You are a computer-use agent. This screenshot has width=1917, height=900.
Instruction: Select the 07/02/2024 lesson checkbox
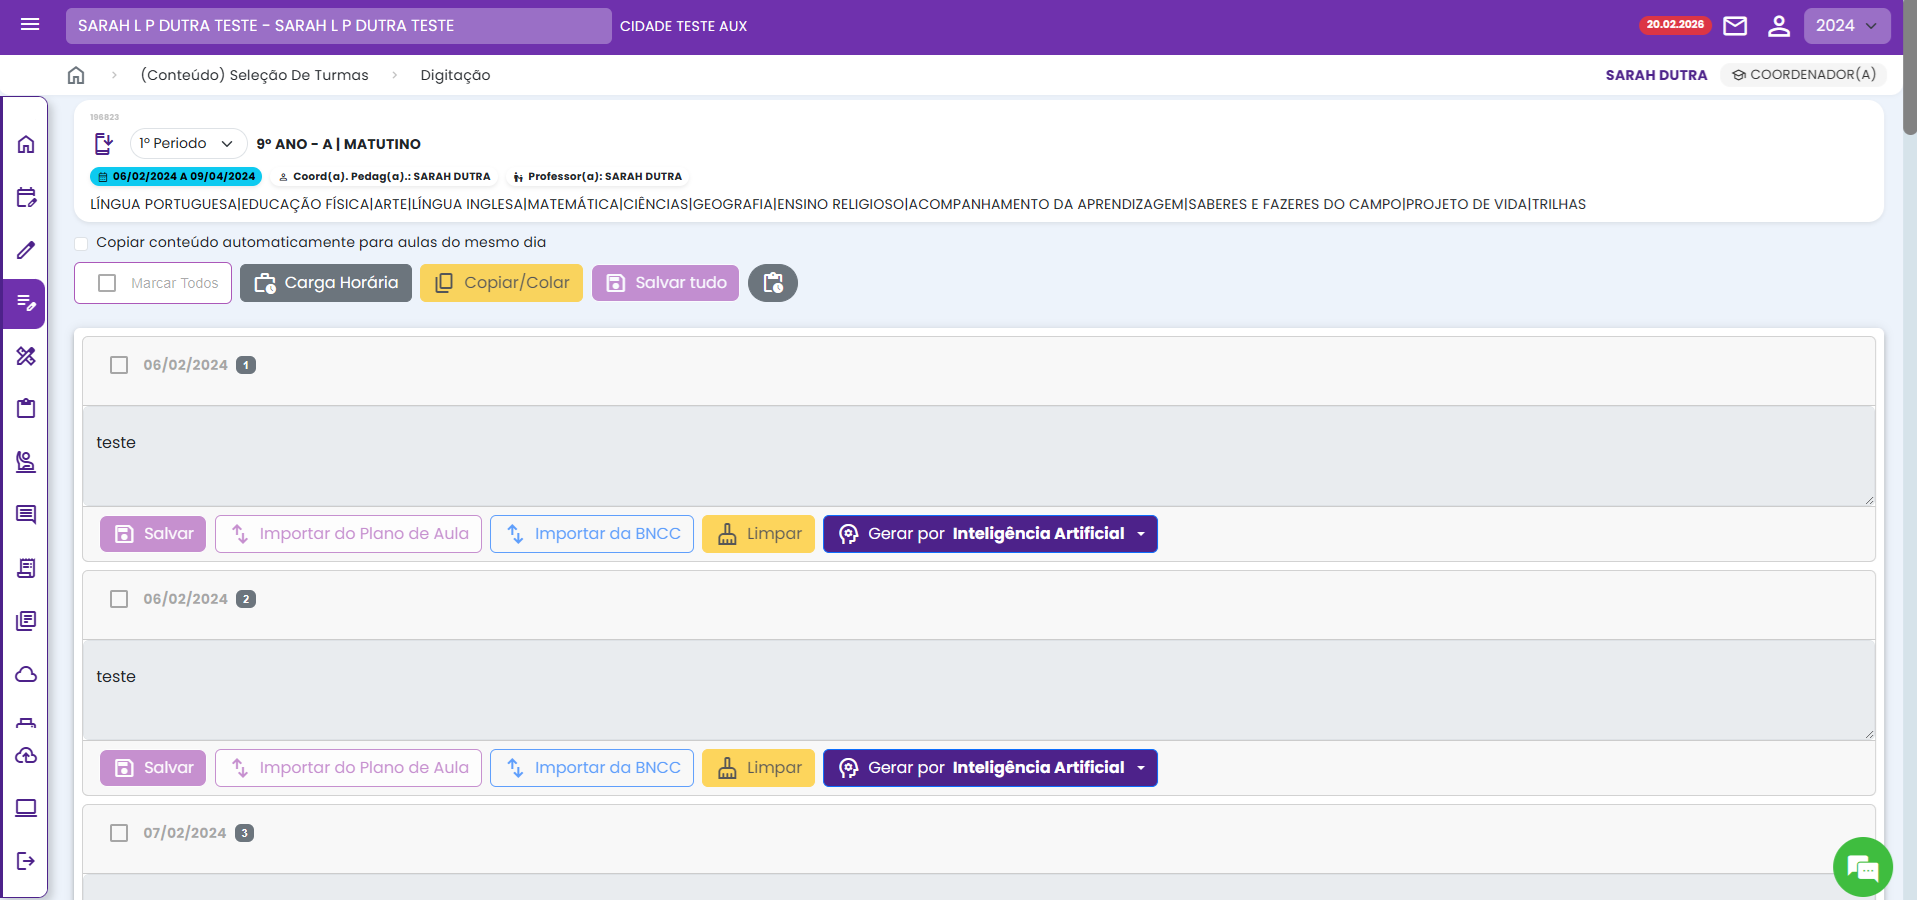(119, 833)
